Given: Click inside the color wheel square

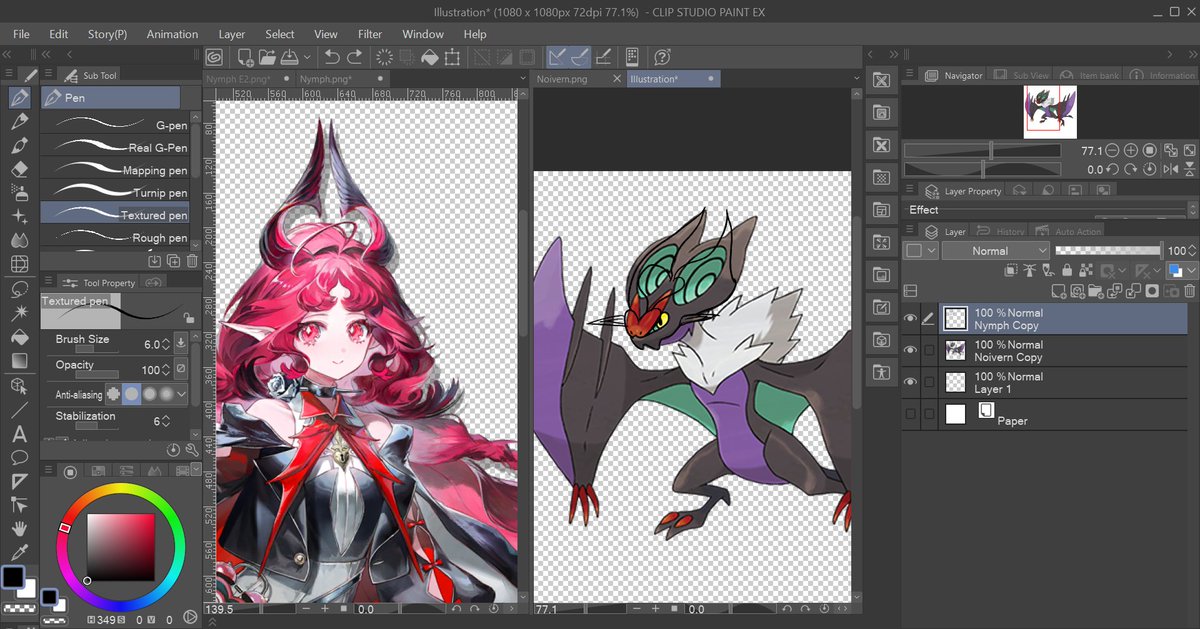Looking at the screenshot, I should click(x=121, y=548).
